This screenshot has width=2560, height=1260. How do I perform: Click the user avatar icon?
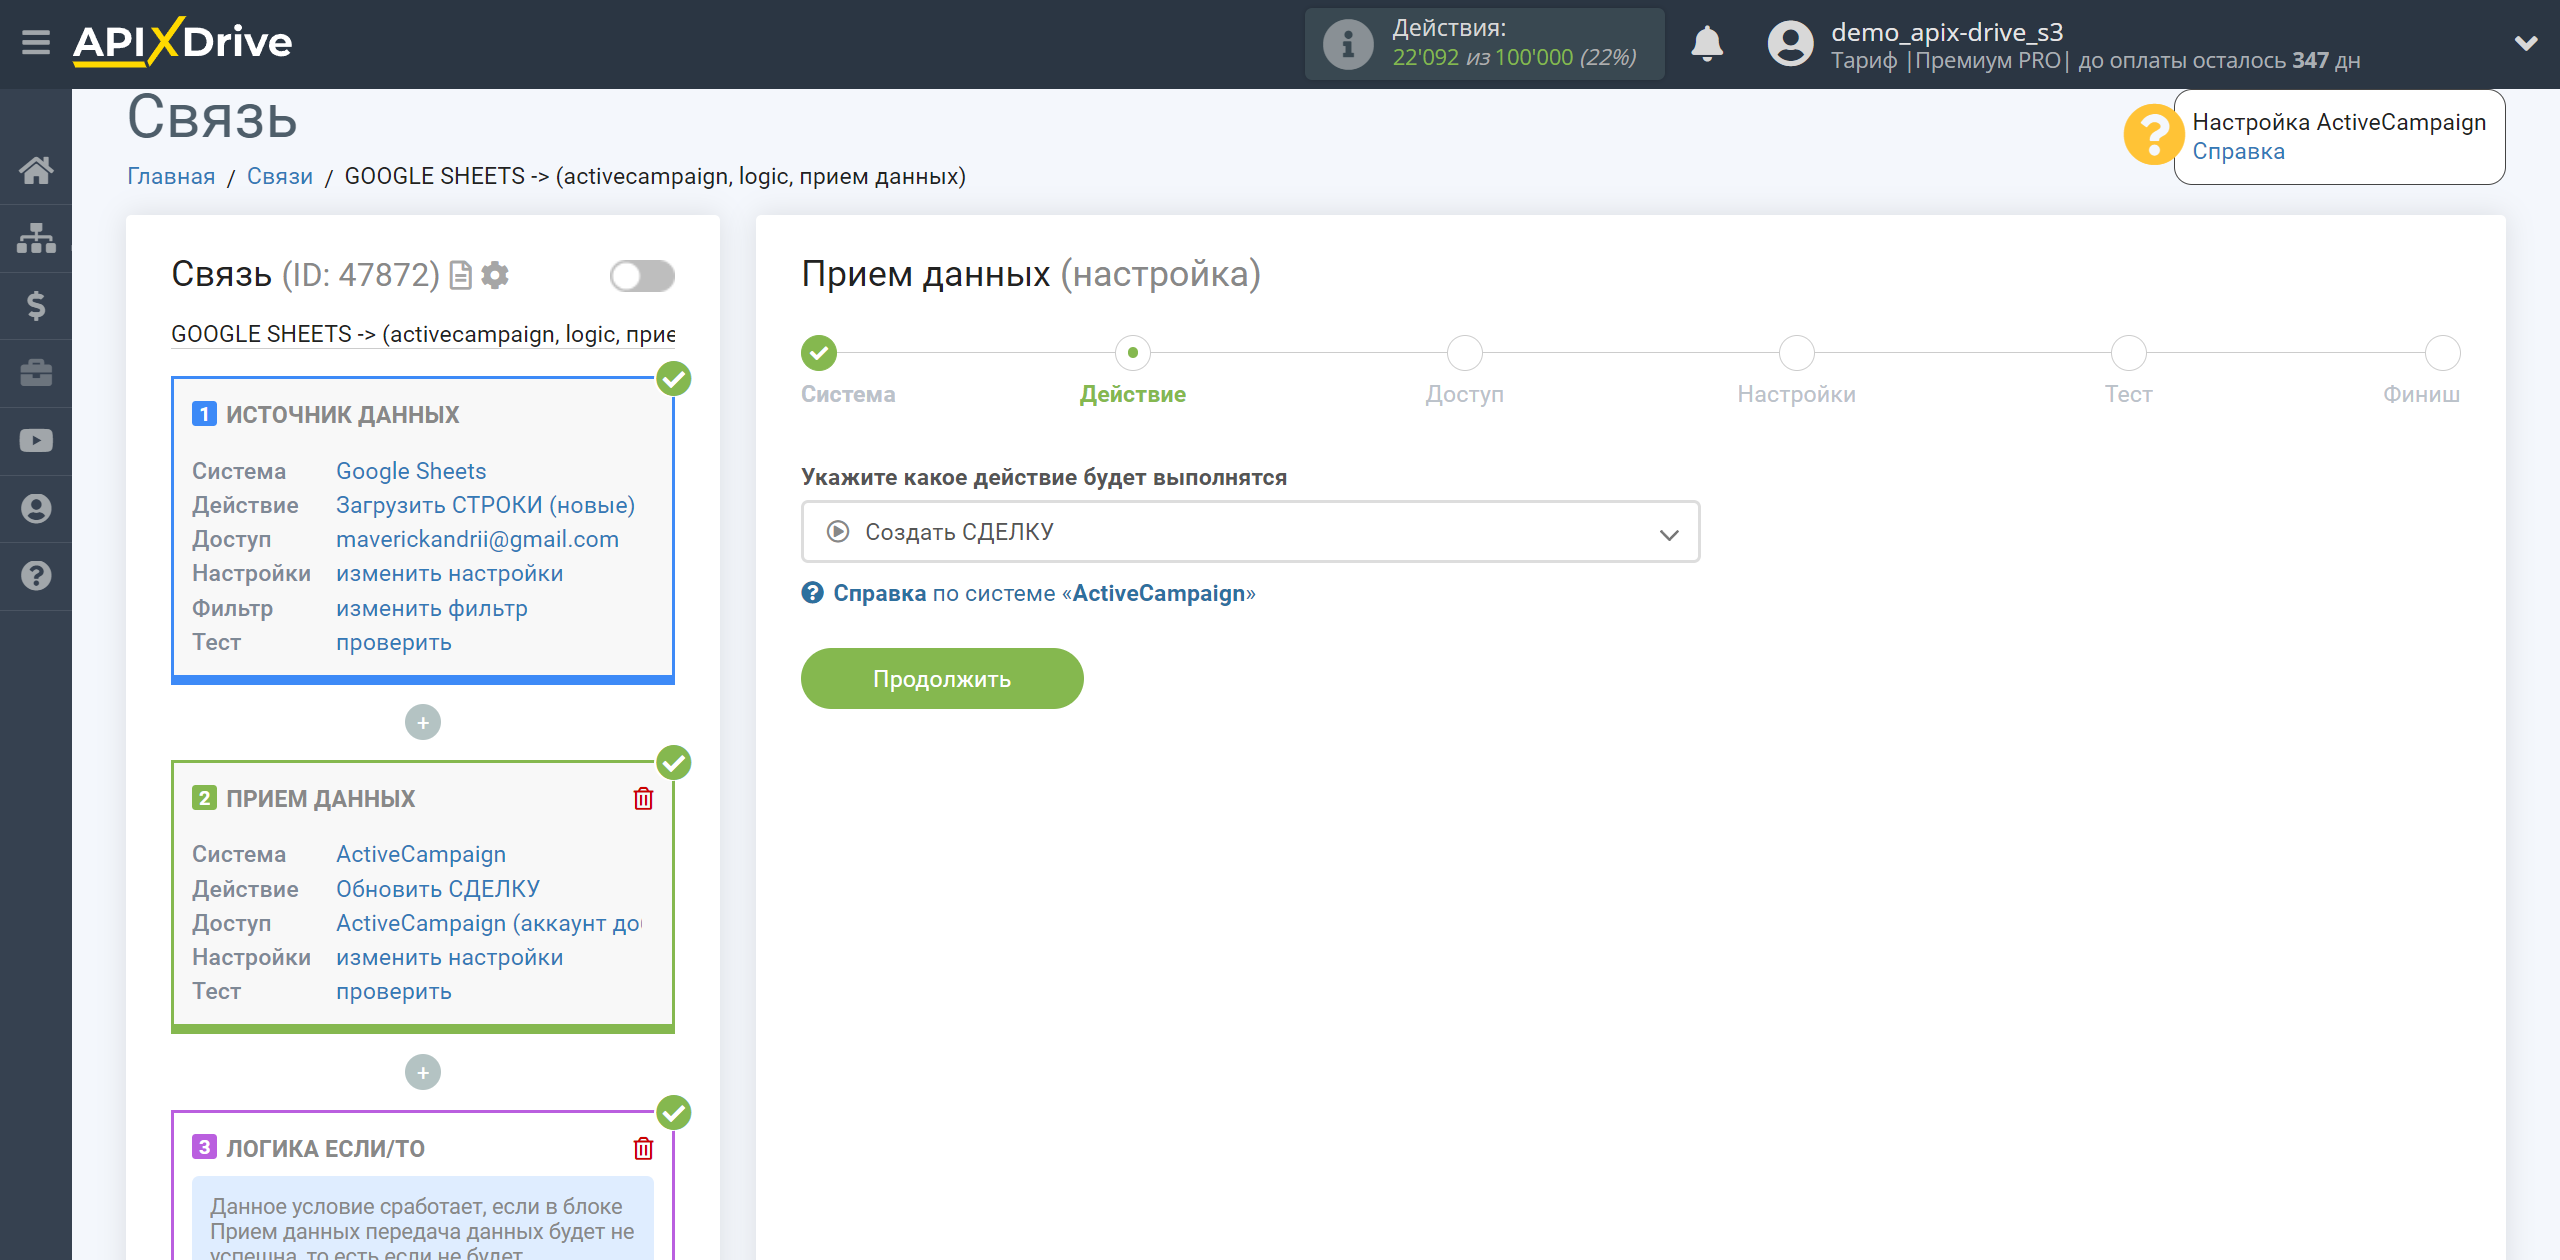(x=1790, y=44)
